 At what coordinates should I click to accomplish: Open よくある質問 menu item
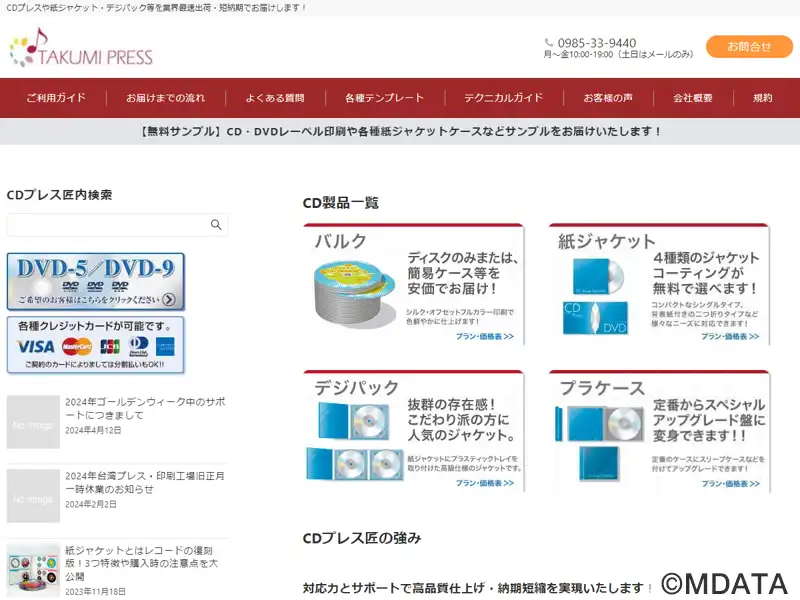pos(275,98)
